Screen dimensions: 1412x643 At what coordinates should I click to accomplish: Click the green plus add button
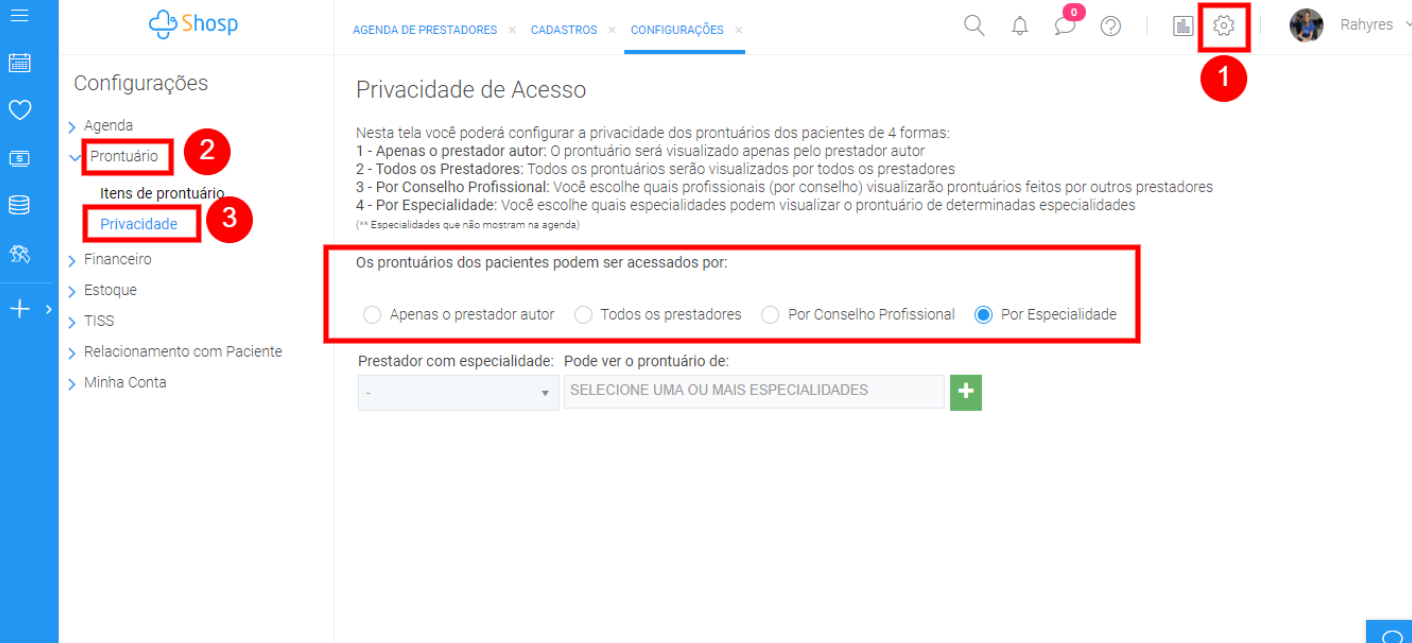pos(965,392)
